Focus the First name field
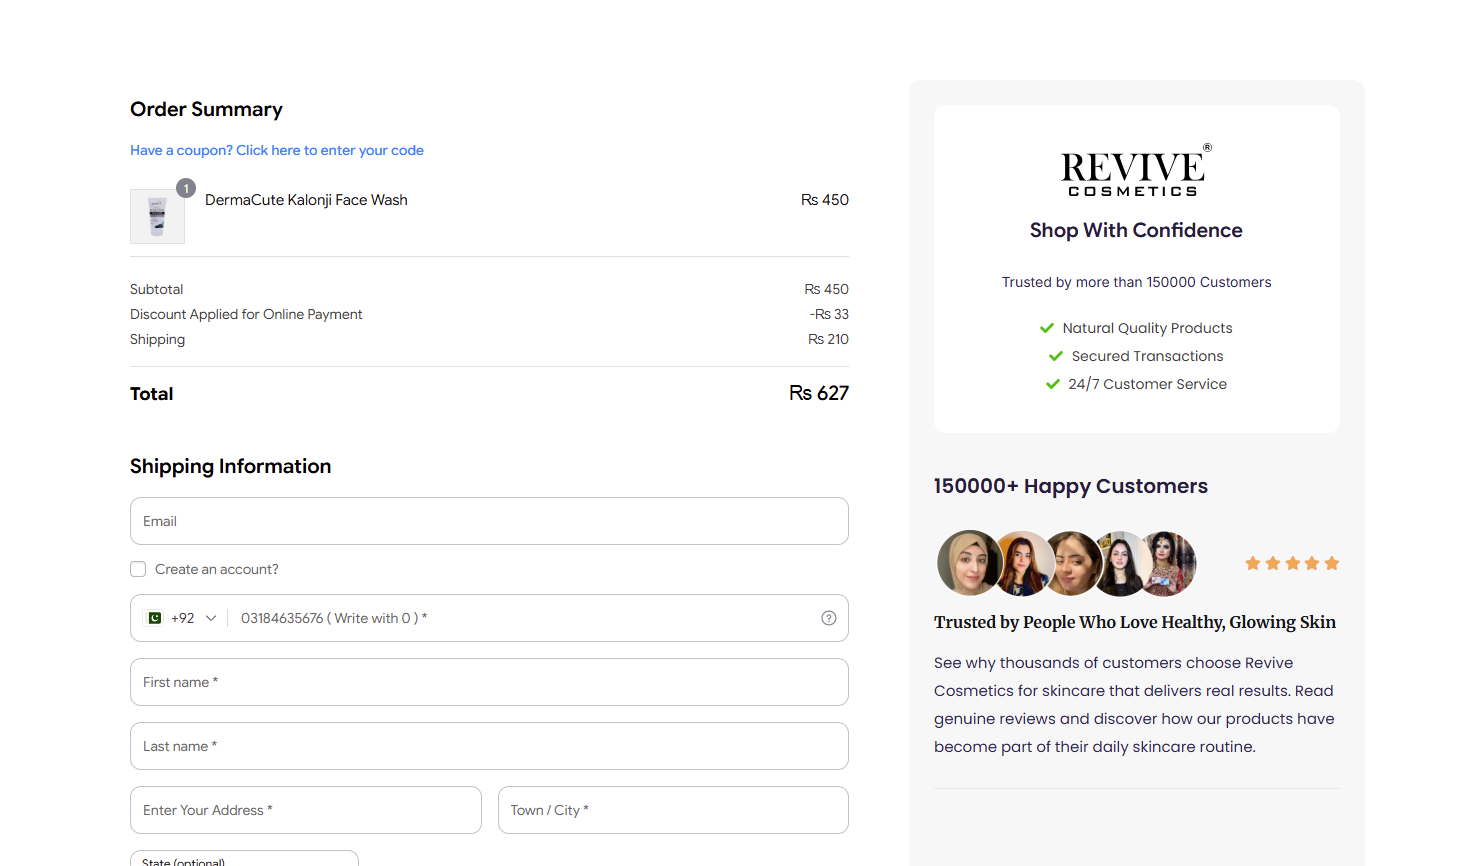This screenshot has width=1457, height=866. click(x=489, y=682)
